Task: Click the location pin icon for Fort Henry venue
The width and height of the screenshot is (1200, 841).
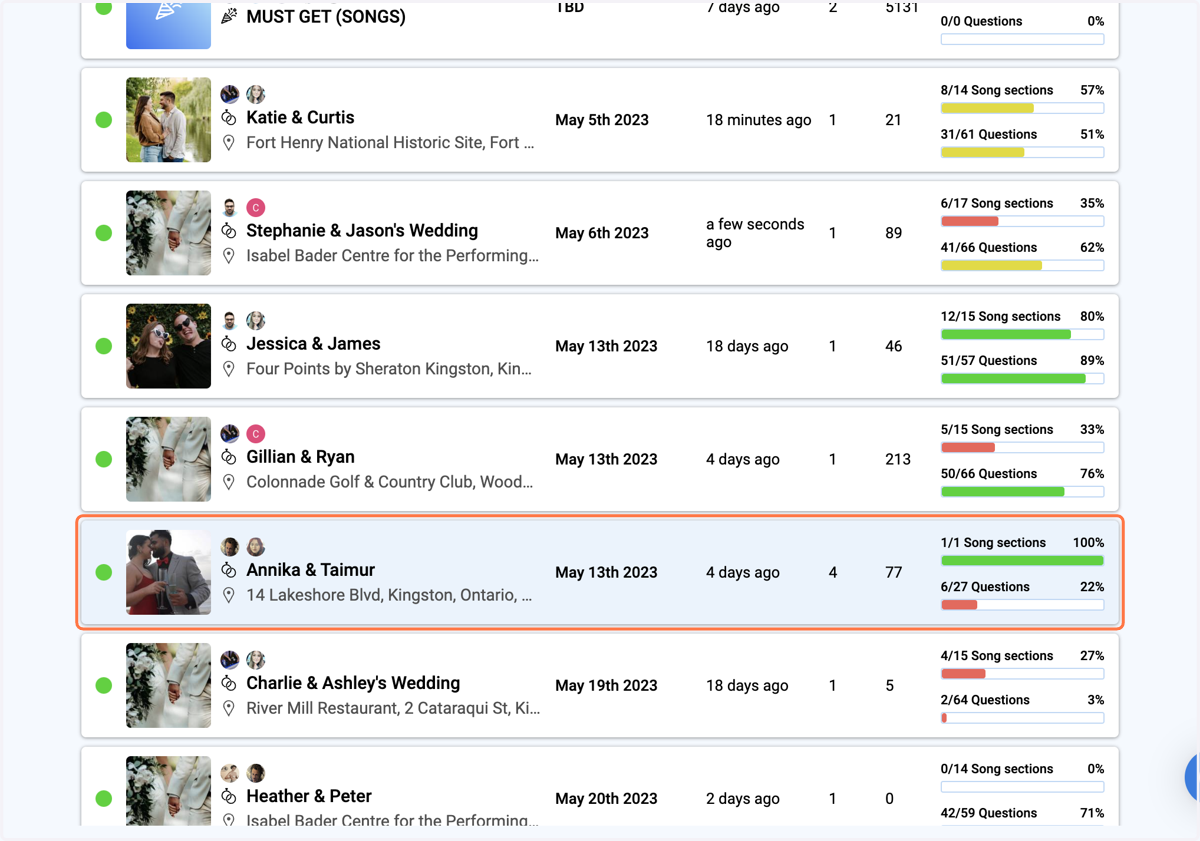Action: (229, 143)
